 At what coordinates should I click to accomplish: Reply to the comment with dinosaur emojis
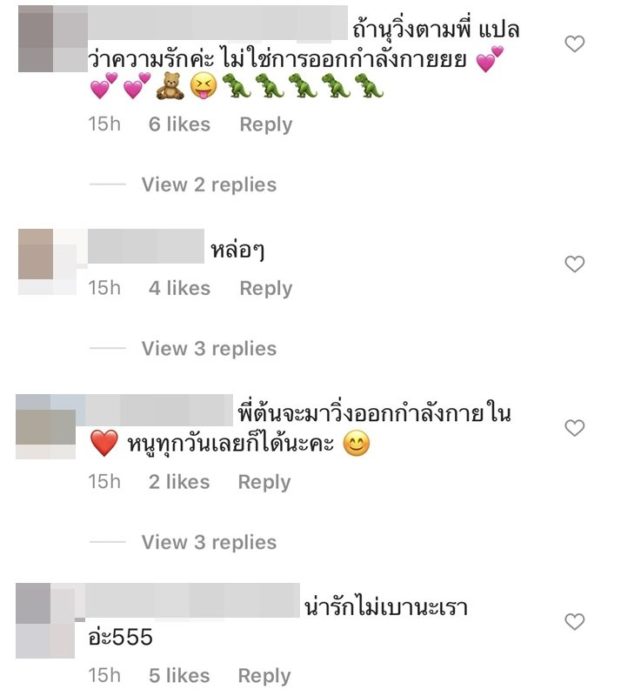pyautogui.click(x=266, y=124)
